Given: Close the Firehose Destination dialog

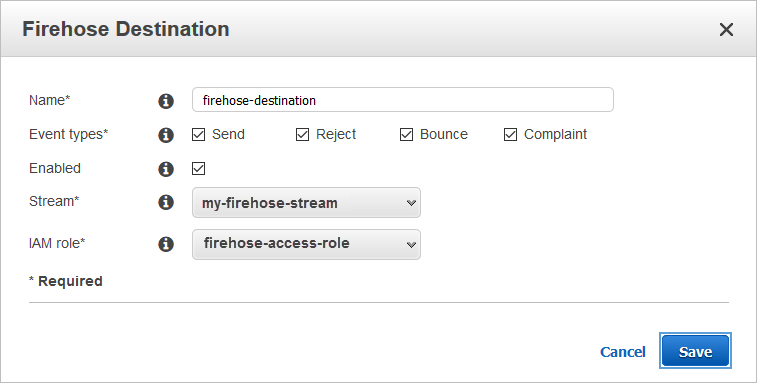Looking at the screenshot, I should click(726, 29).
